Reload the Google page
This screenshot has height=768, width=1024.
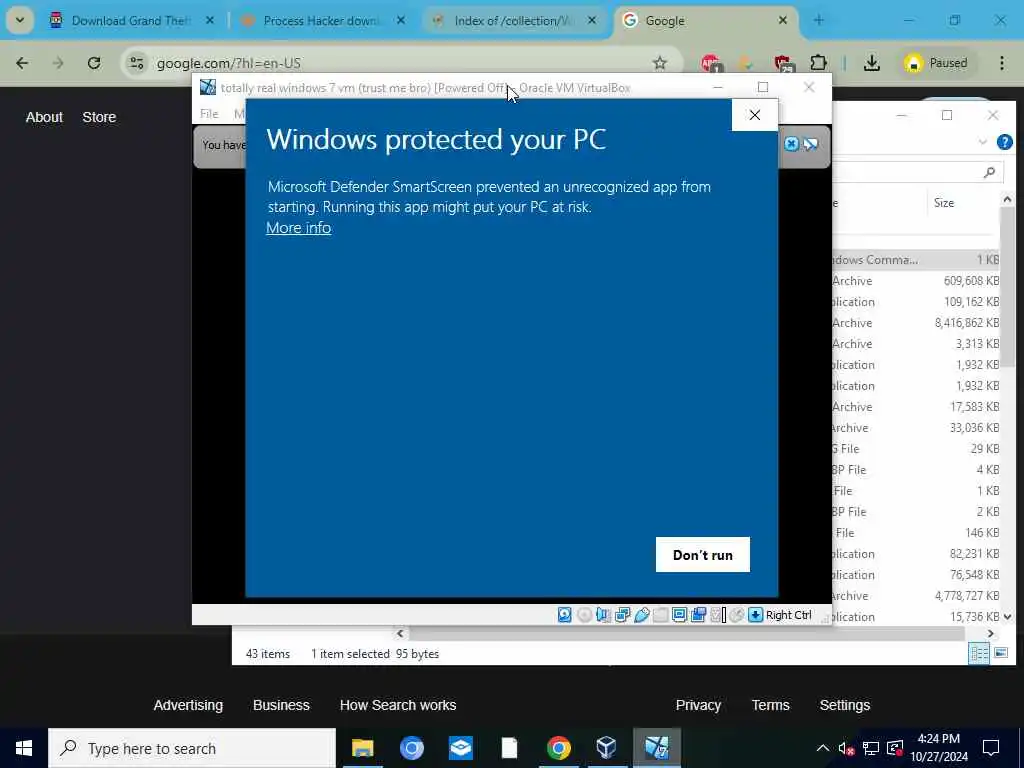click(94, 63)
